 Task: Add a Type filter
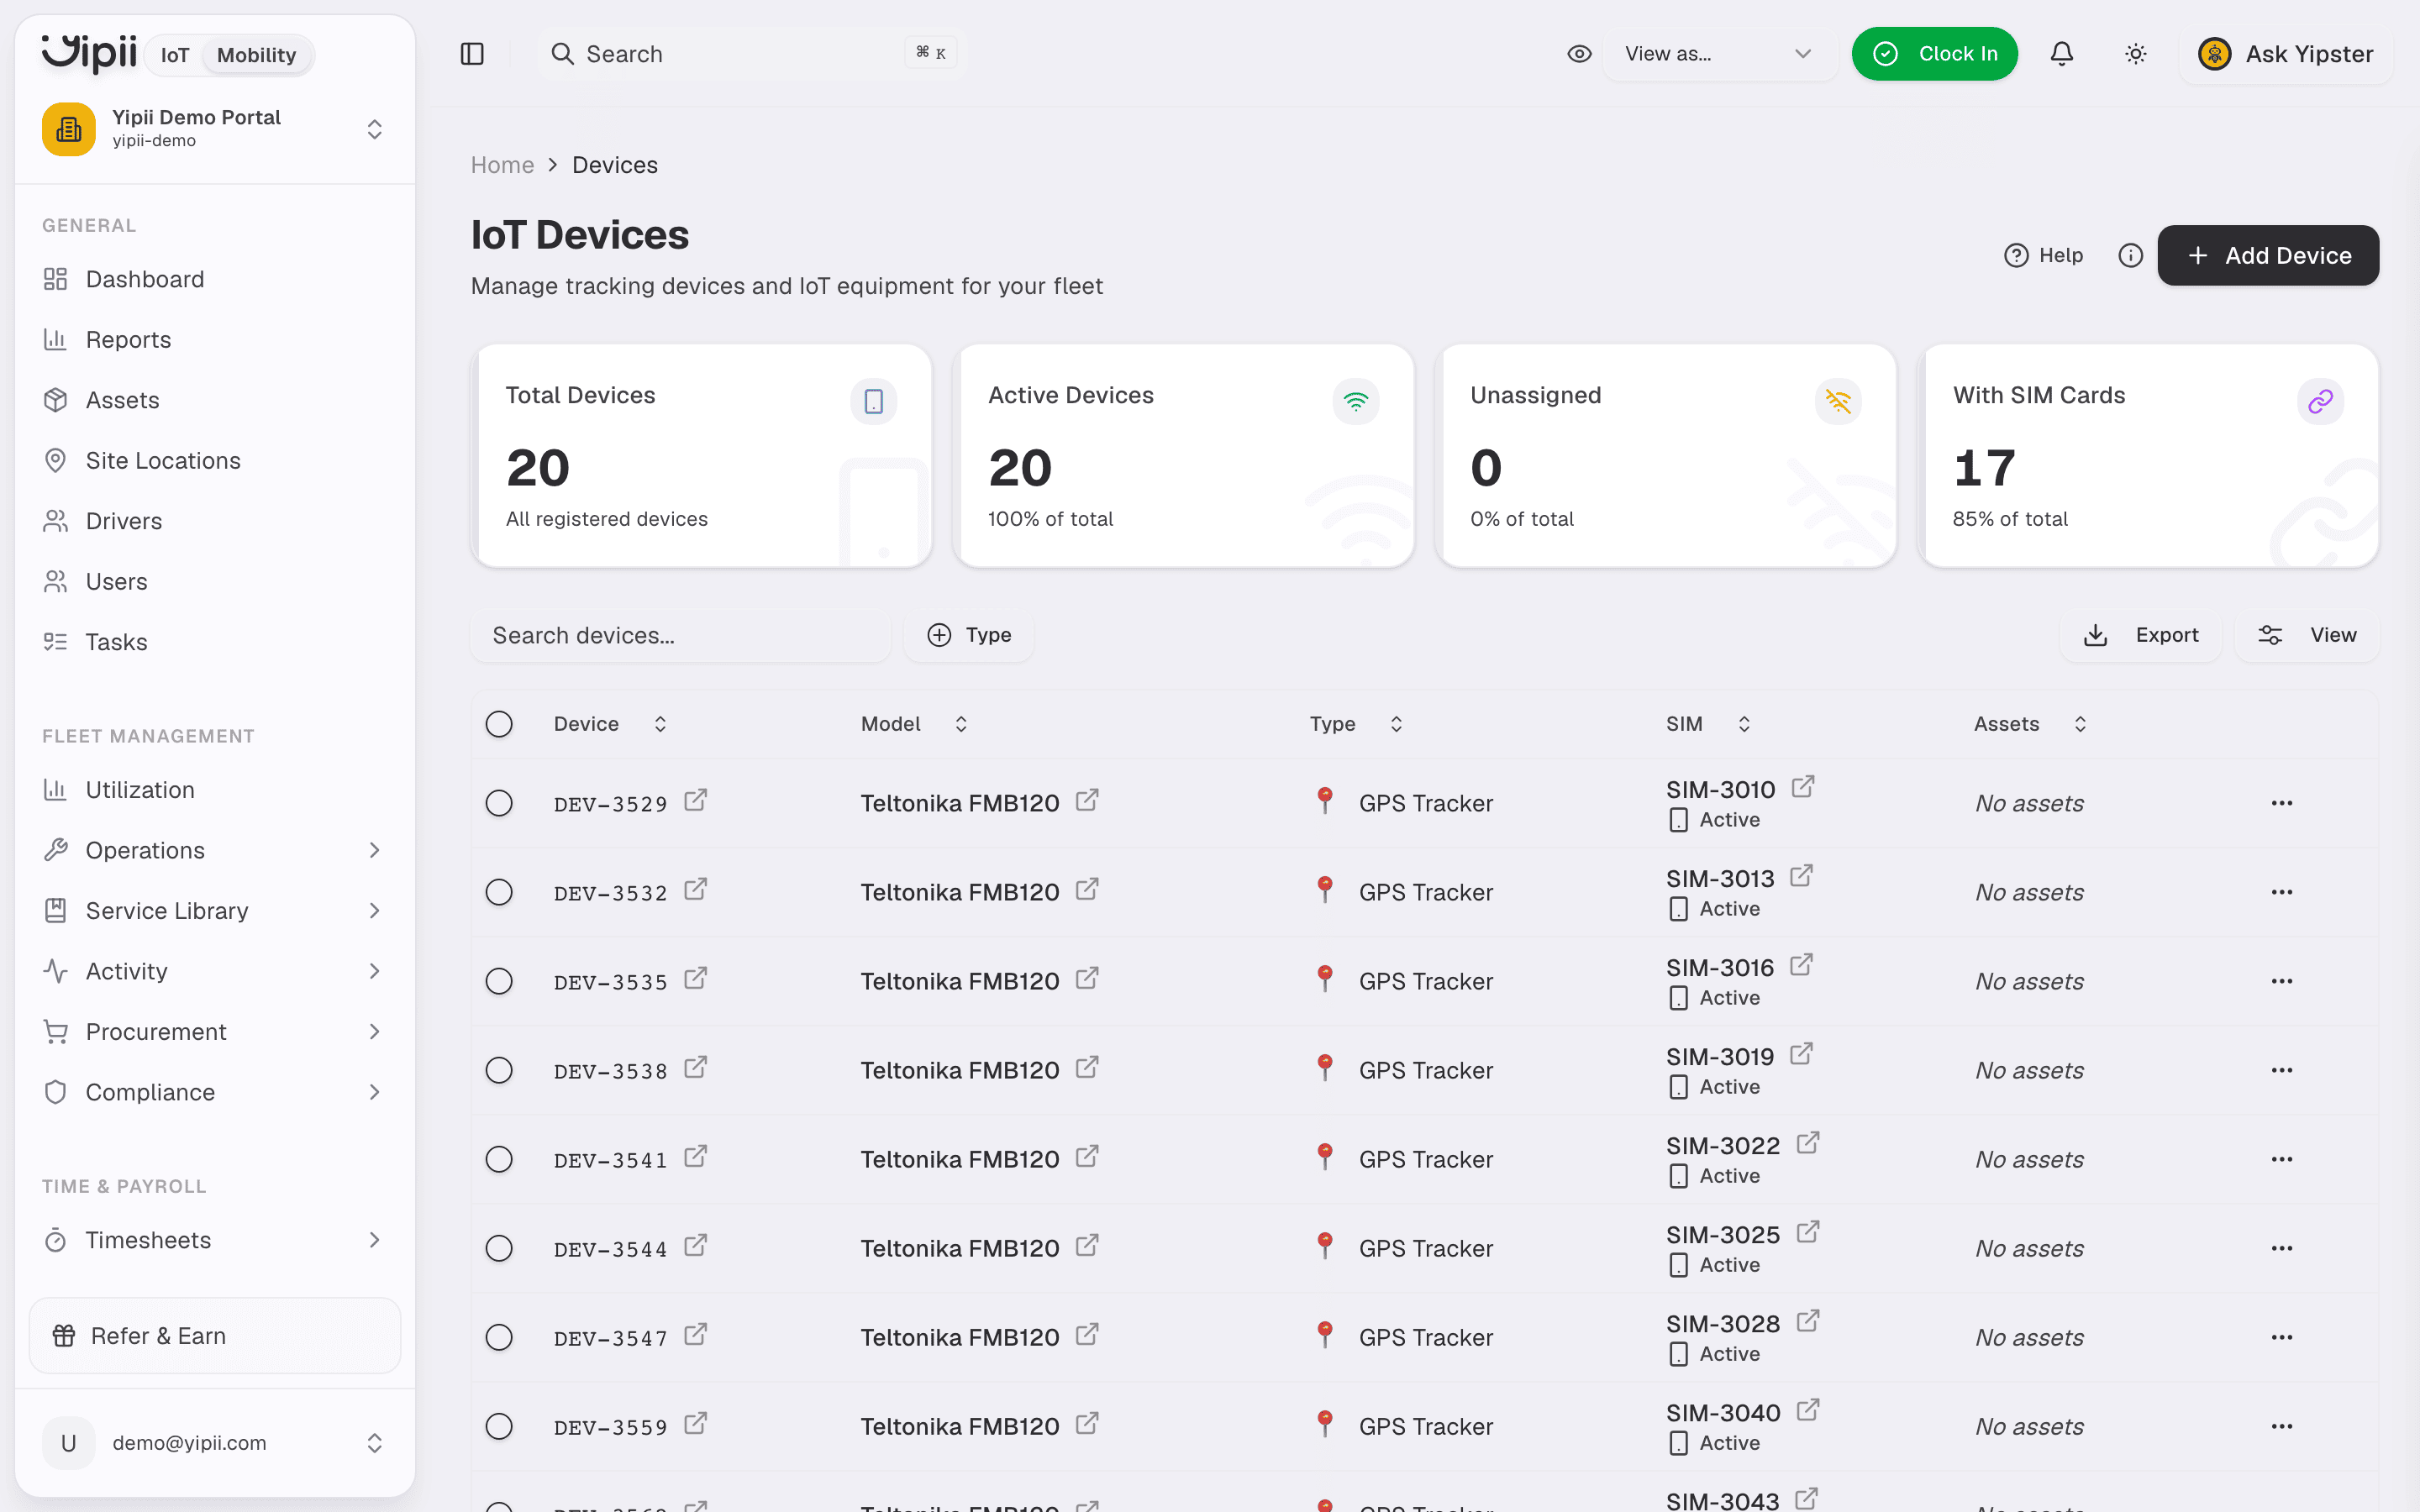969,635
